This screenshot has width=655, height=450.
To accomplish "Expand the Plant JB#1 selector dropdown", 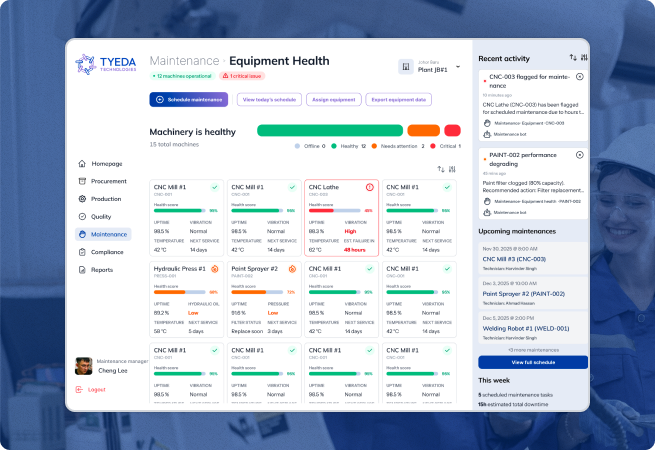I will [x=457, y=67].
